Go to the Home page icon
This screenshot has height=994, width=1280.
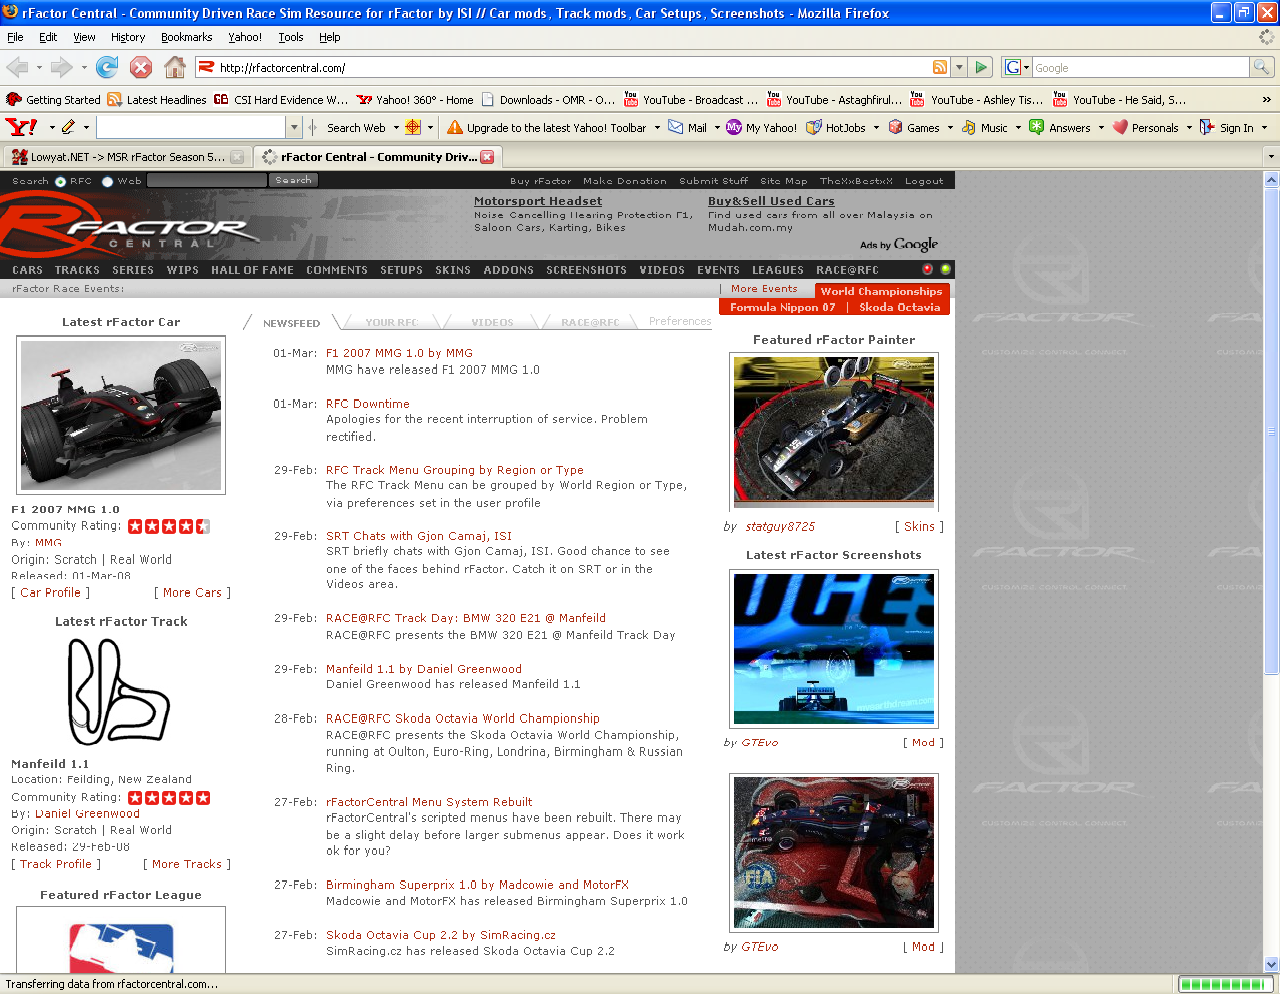[174, 68]
